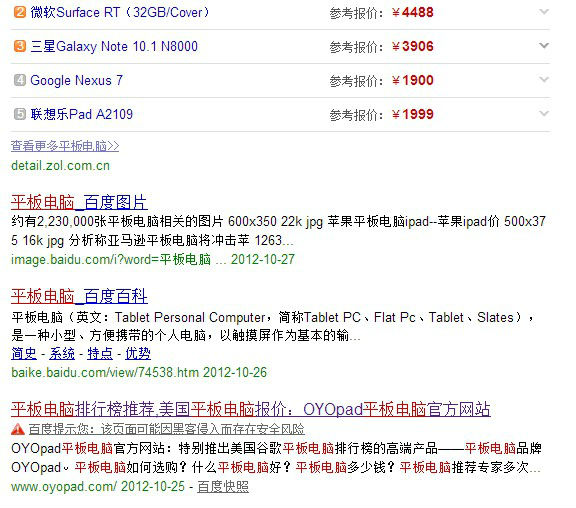The image size is (576, 508).
Task: Open the Google Nexus 7 link
Action: click(x=76, y=80)
